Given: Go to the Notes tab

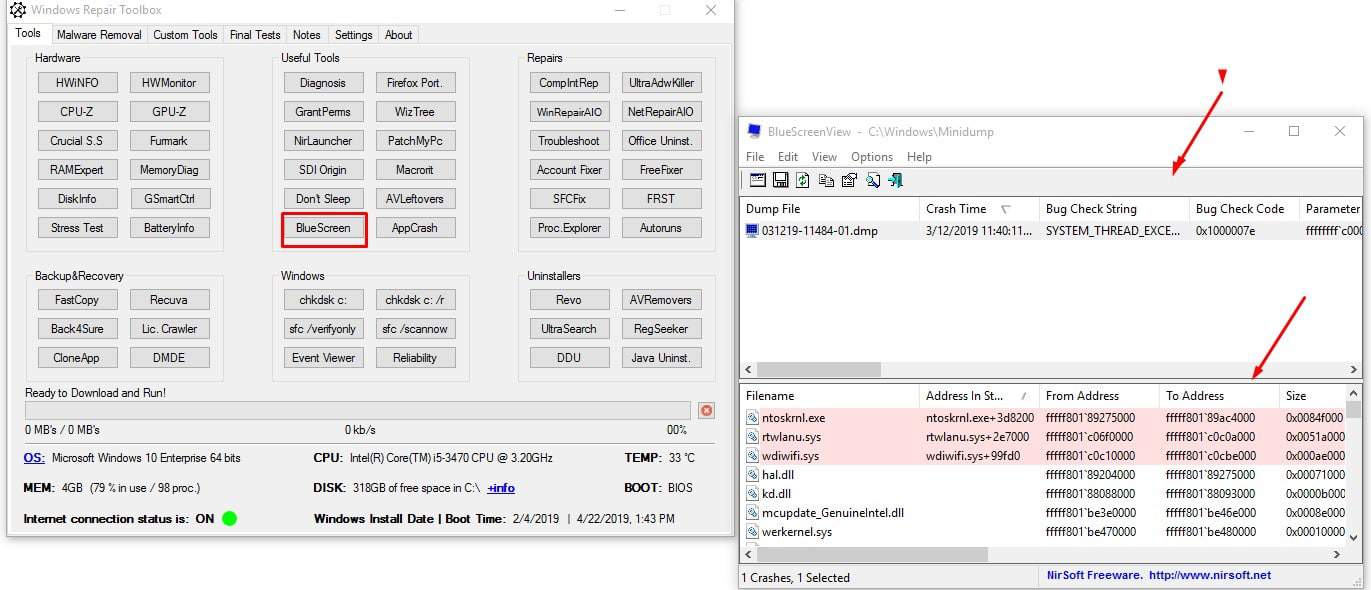Looking at the screenshot, I should 307,35.
